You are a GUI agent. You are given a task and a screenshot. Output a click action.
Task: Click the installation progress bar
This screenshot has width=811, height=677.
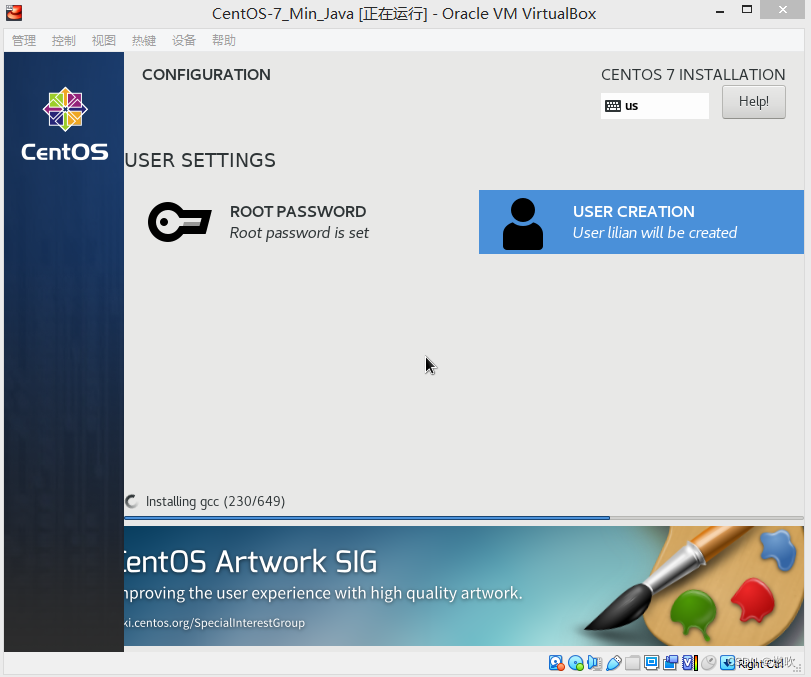tap(464, 518)
